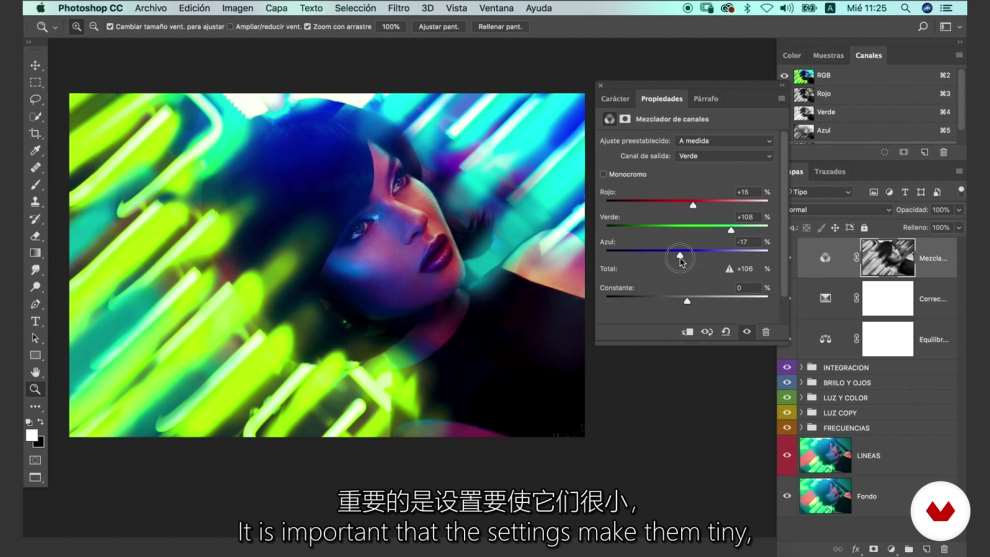Delete layer with layers panel trash
Screen dimensions: 990x557
click(x=945, y=549)
